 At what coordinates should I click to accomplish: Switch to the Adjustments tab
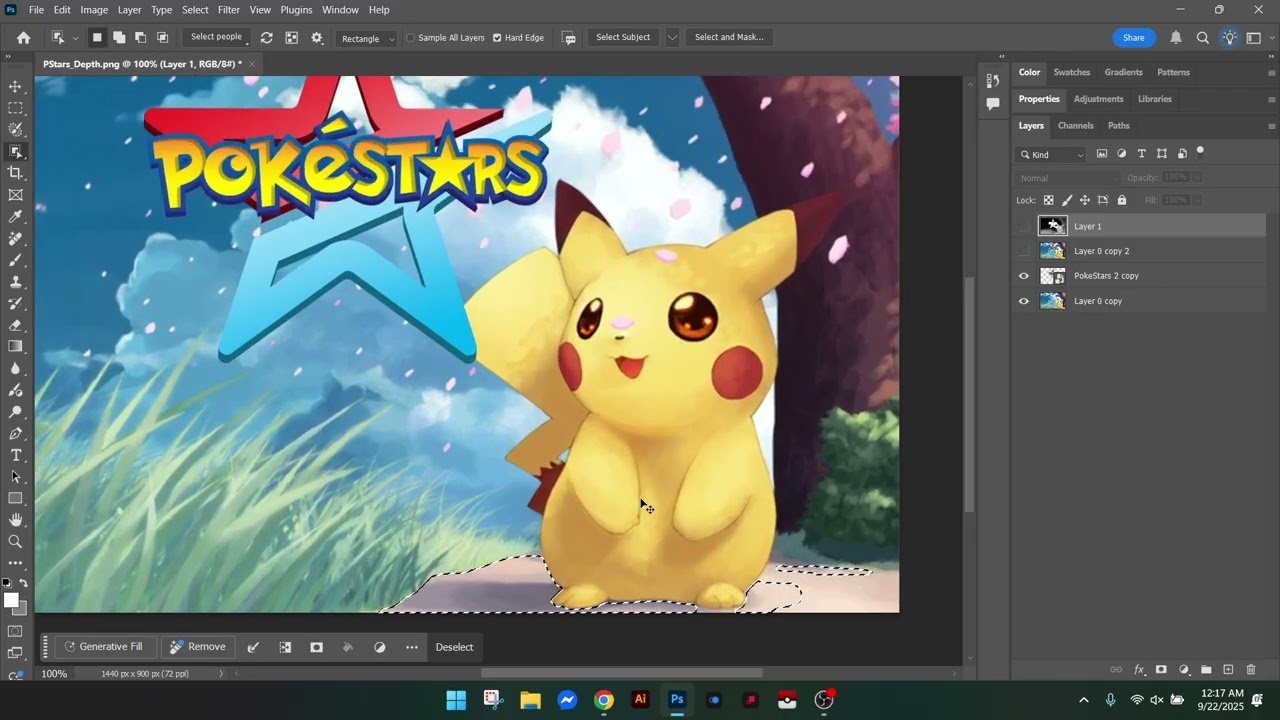tap(1098, 99)
